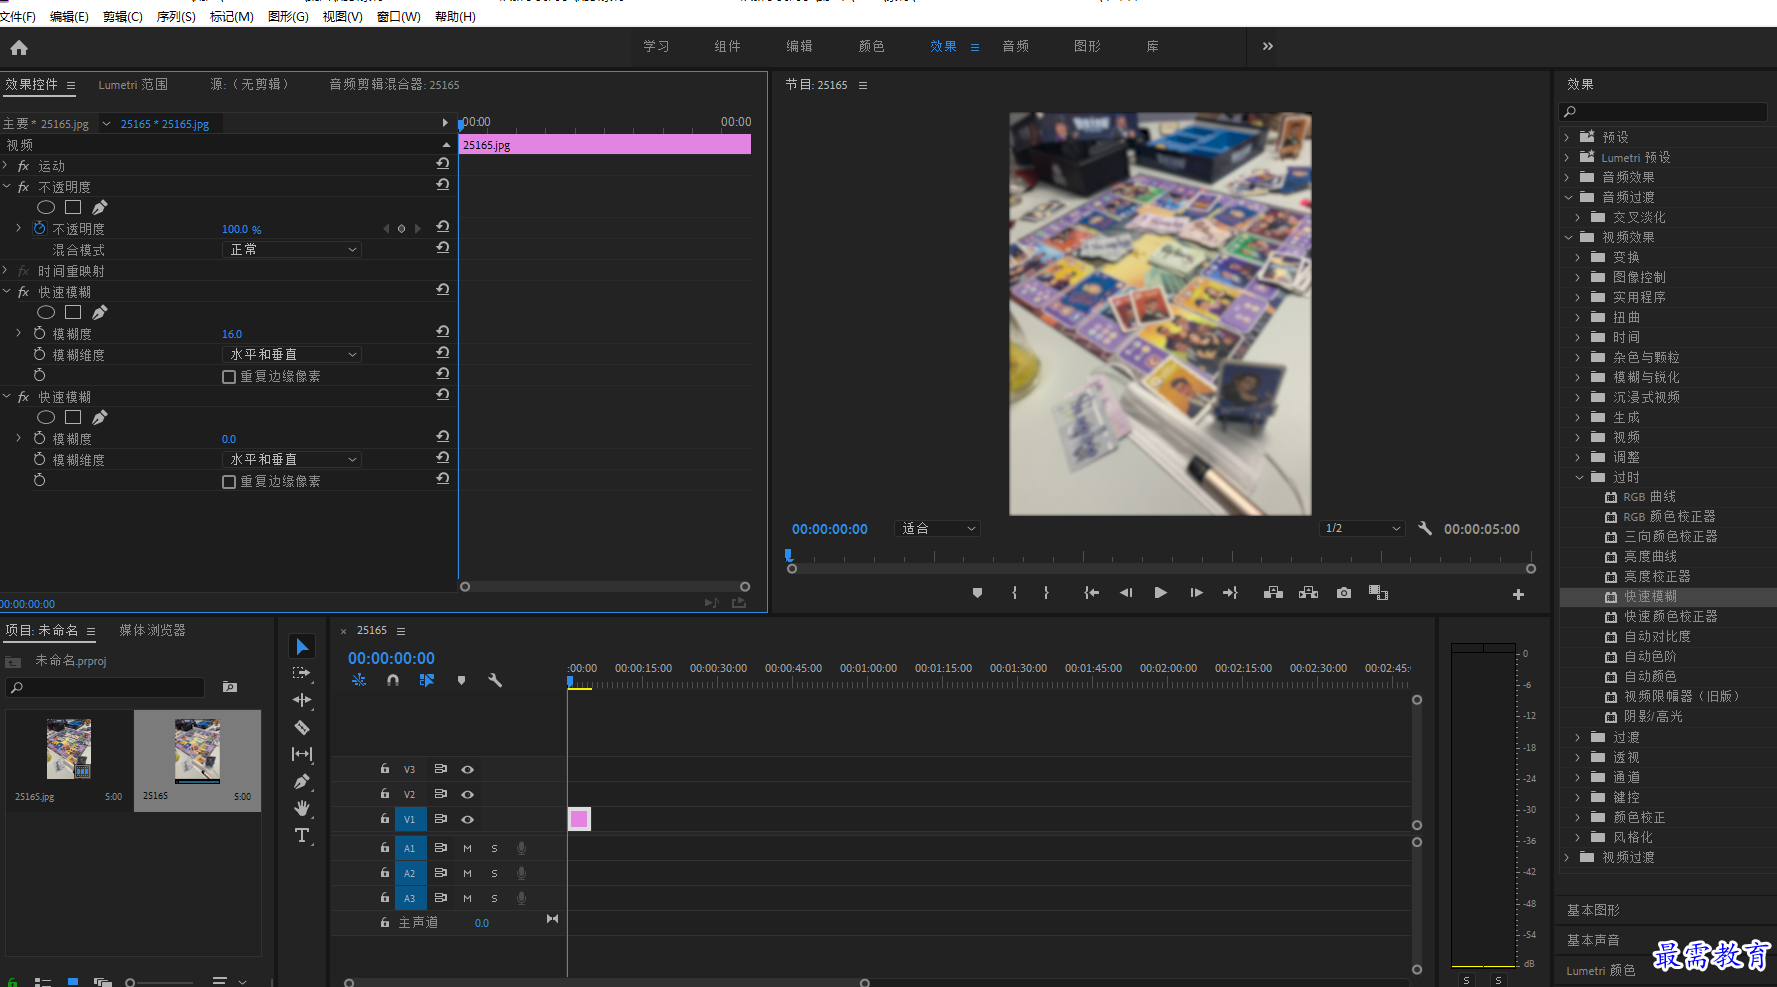Enable repeat edge pixels for second blur
1777x987 pixels.
coord(229,482)
